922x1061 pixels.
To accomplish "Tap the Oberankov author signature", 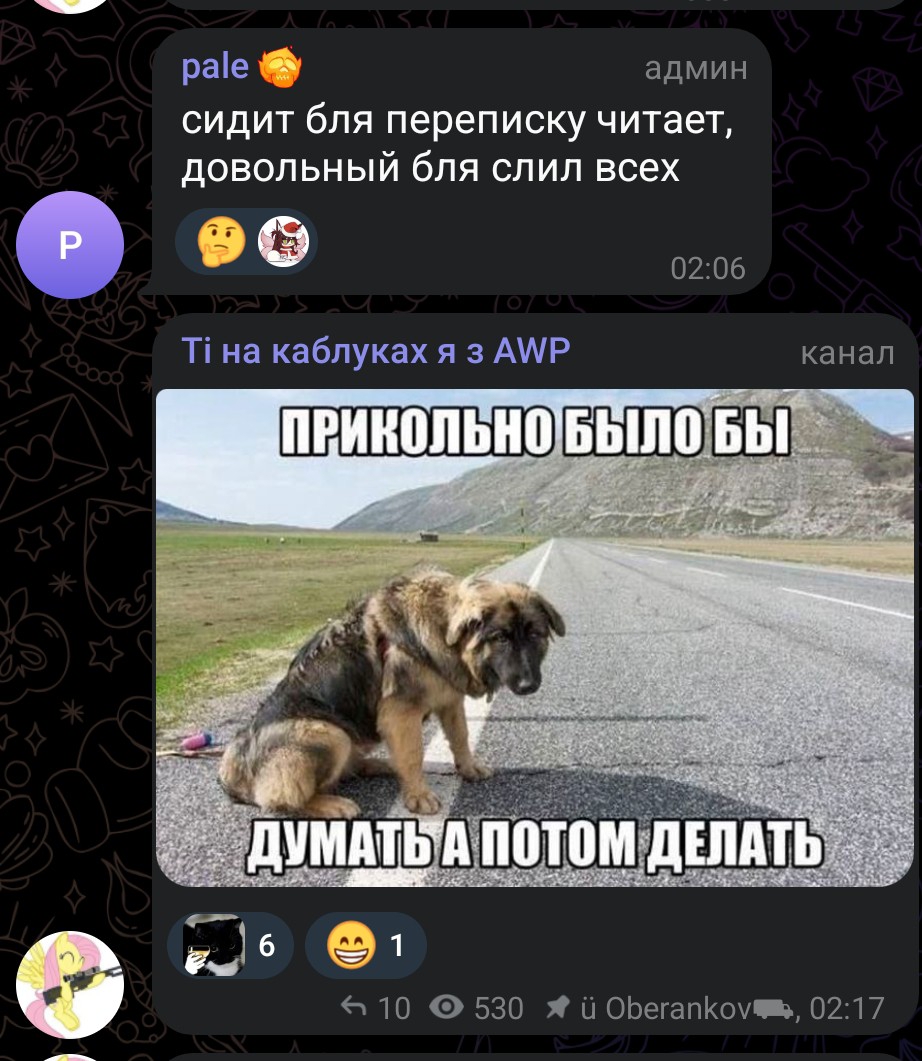I will click(678, 1008).
